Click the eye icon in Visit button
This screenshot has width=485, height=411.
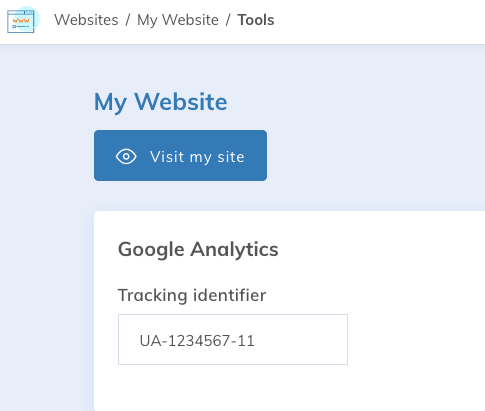click(126, 156)
